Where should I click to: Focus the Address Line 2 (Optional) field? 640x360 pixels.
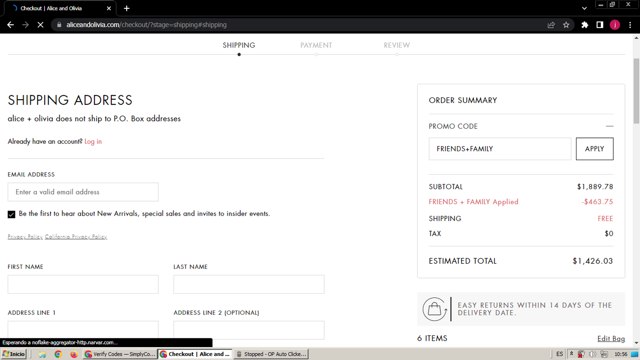coord(249,330)
